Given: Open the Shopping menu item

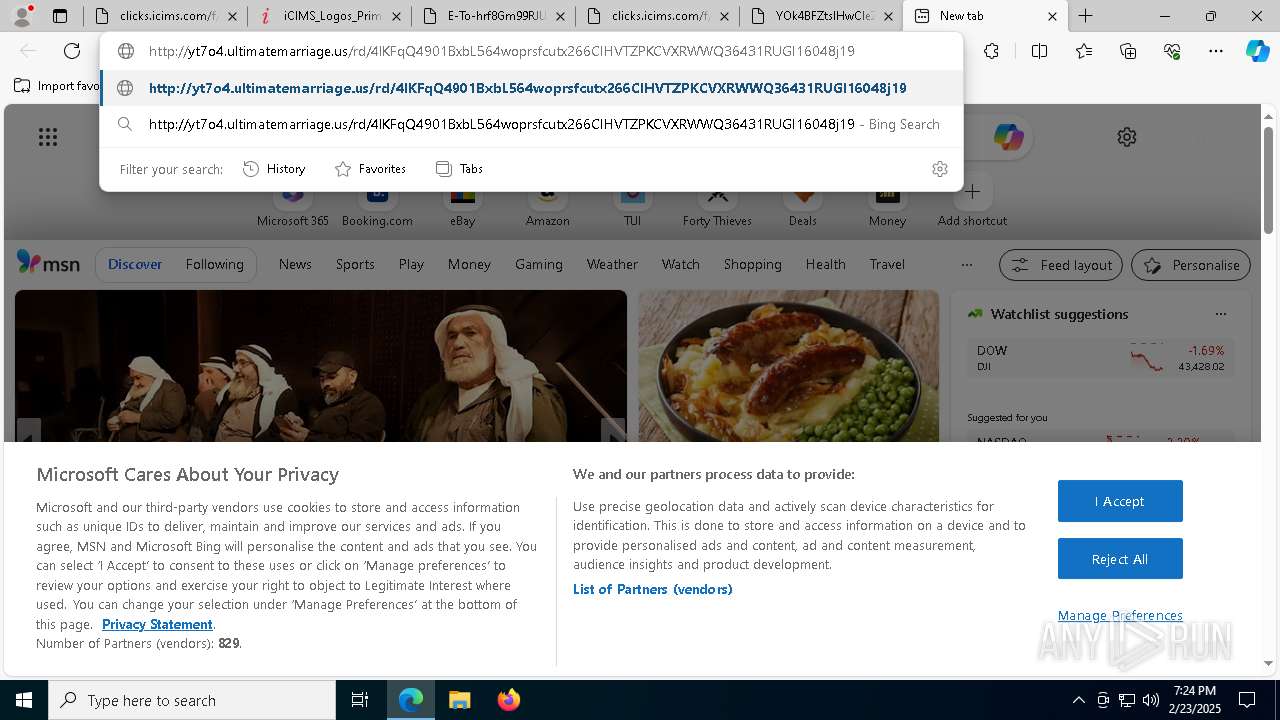Looking at the screenshot, I should coord(752,264).
